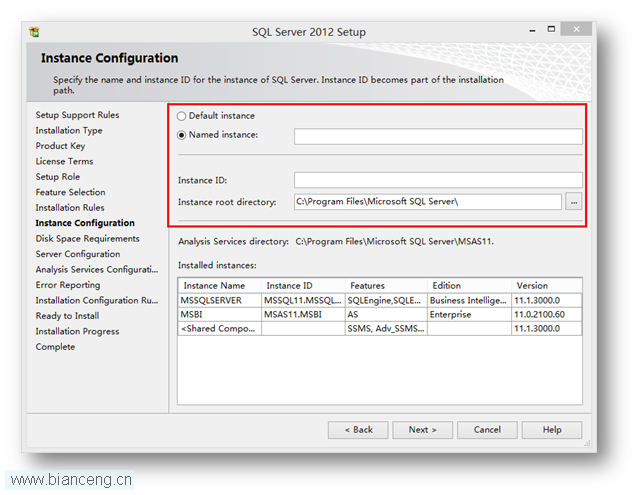The width and height of the screenshot is (639, 495).
Task: Click the Instance ID input field
Action: tap(438, 180)
